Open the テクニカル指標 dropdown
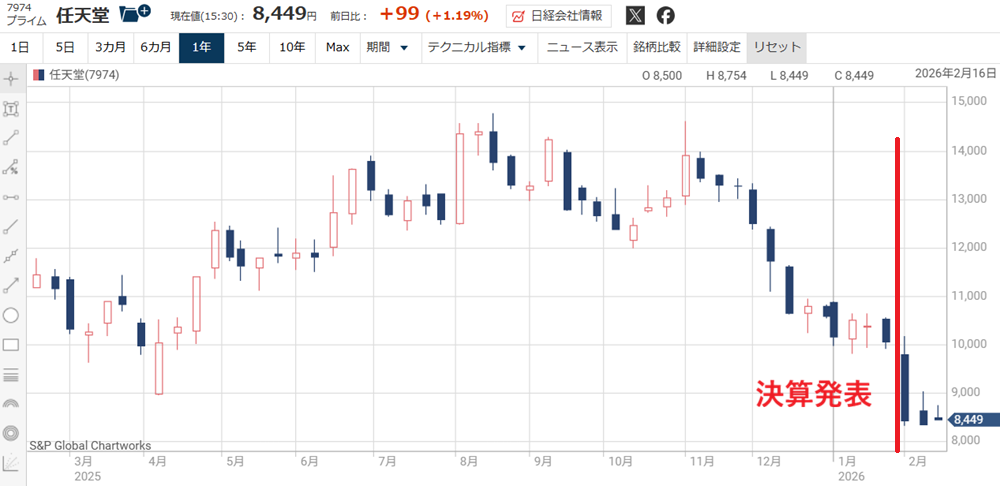The width and height of the screenshot is (1000, 486). (476, 47)
